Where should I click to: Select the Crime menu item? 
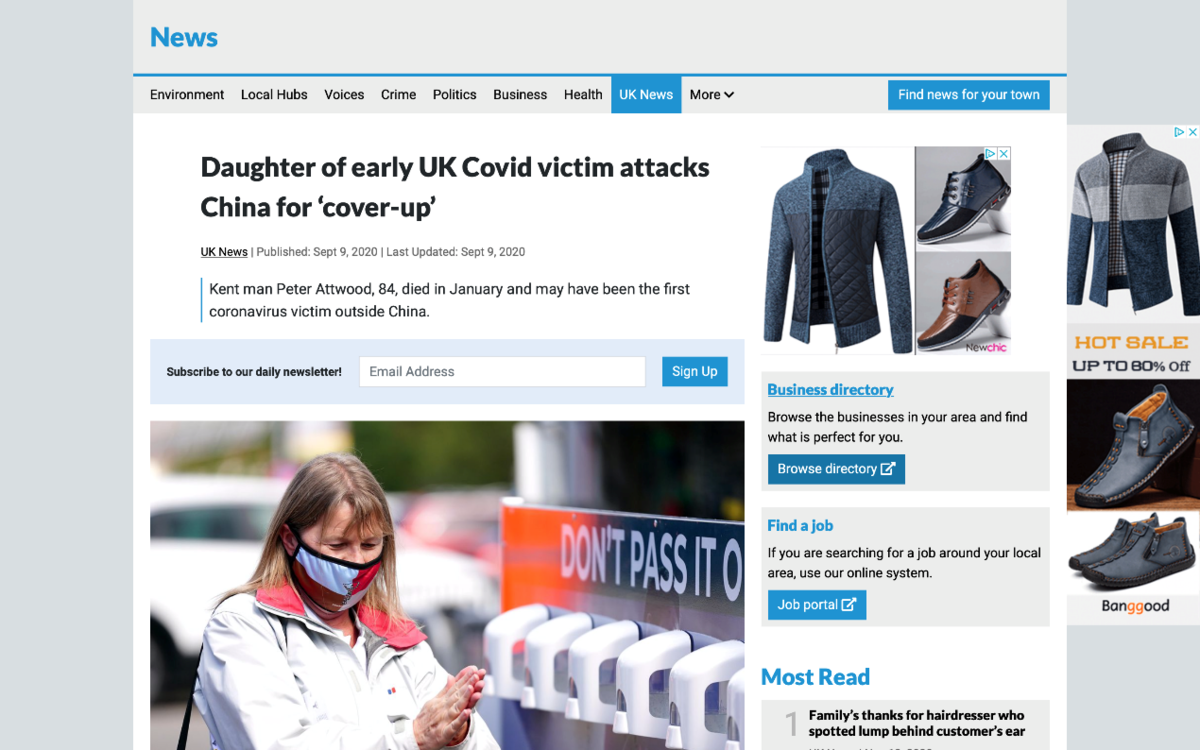click(398, 95)
